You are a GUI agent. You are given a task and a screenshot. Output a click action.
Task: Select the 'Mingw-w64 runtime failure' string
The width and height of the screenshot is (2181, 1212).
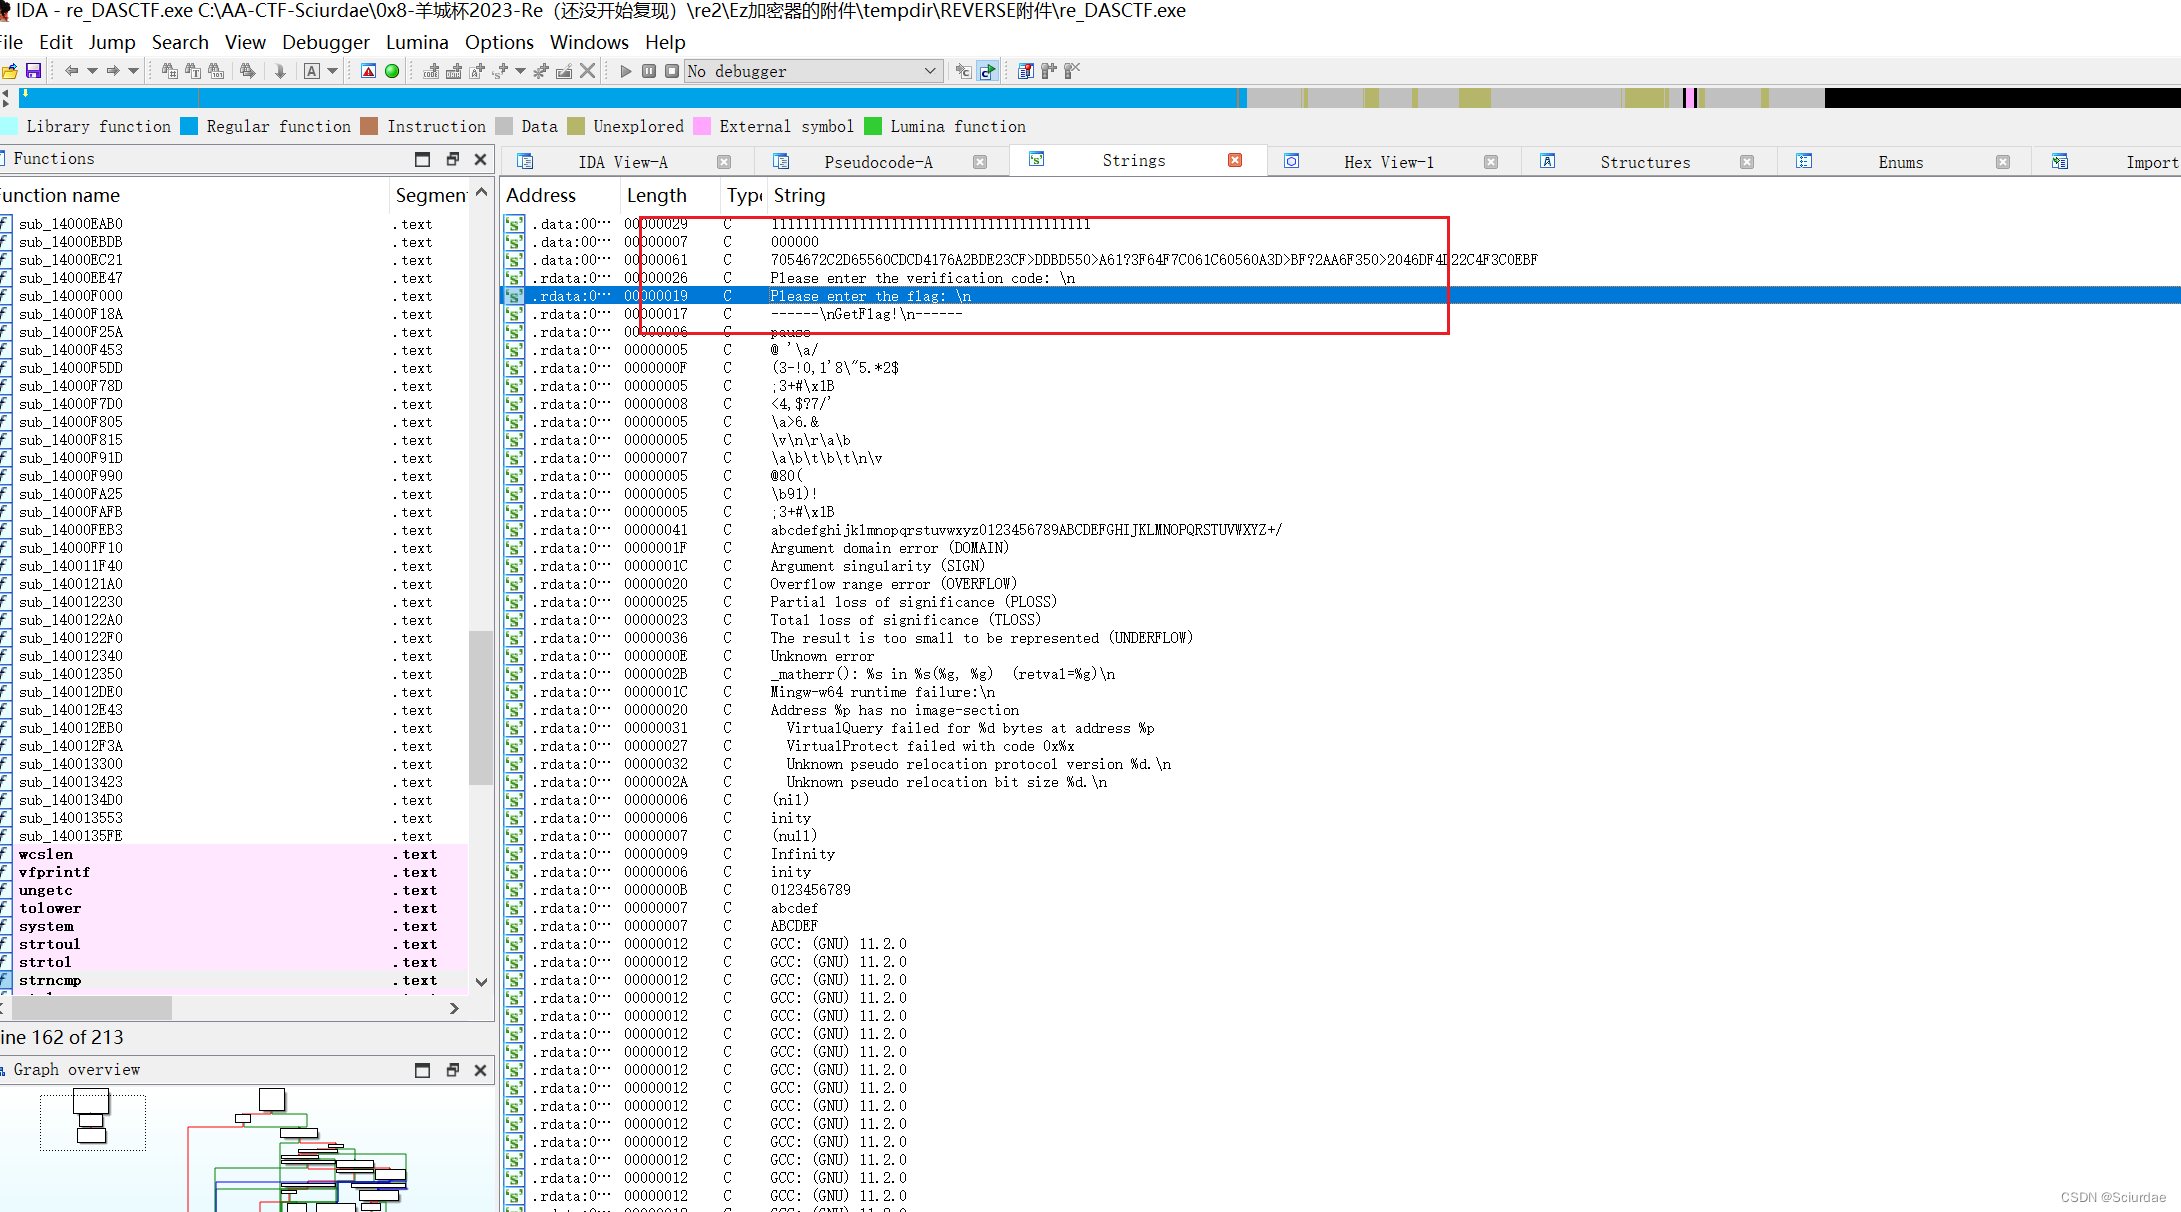(x=1340, y=692)
